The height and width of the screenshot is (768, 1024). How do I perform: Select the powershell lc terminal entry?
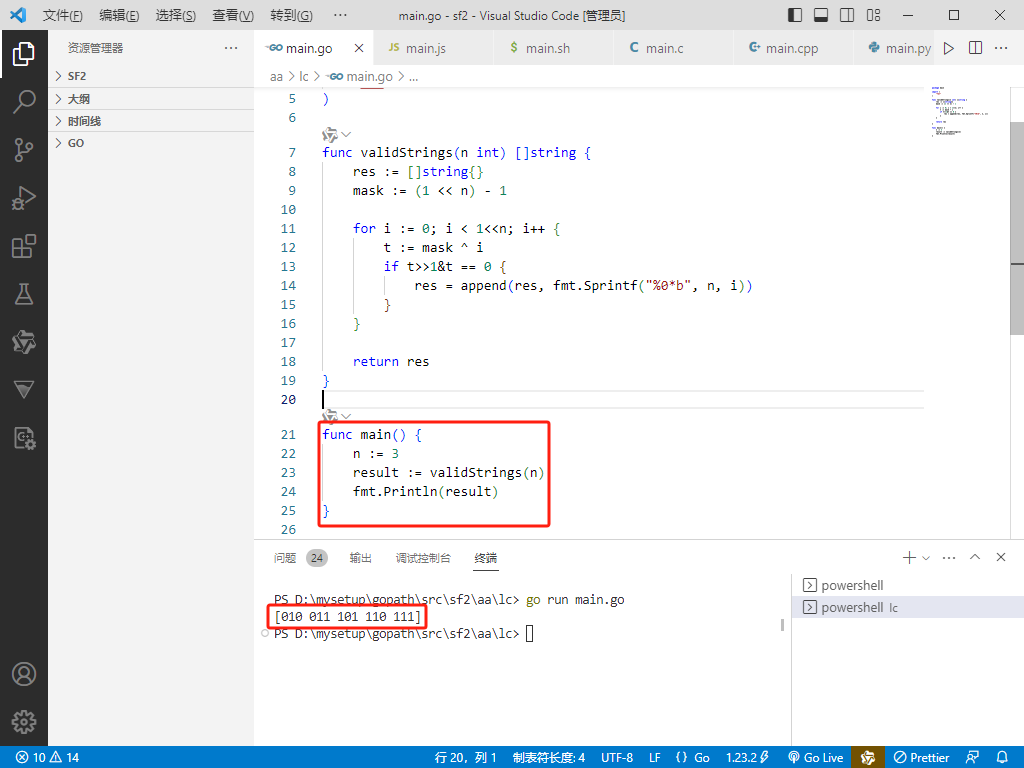pyautogui.click(x=908, y=607)
